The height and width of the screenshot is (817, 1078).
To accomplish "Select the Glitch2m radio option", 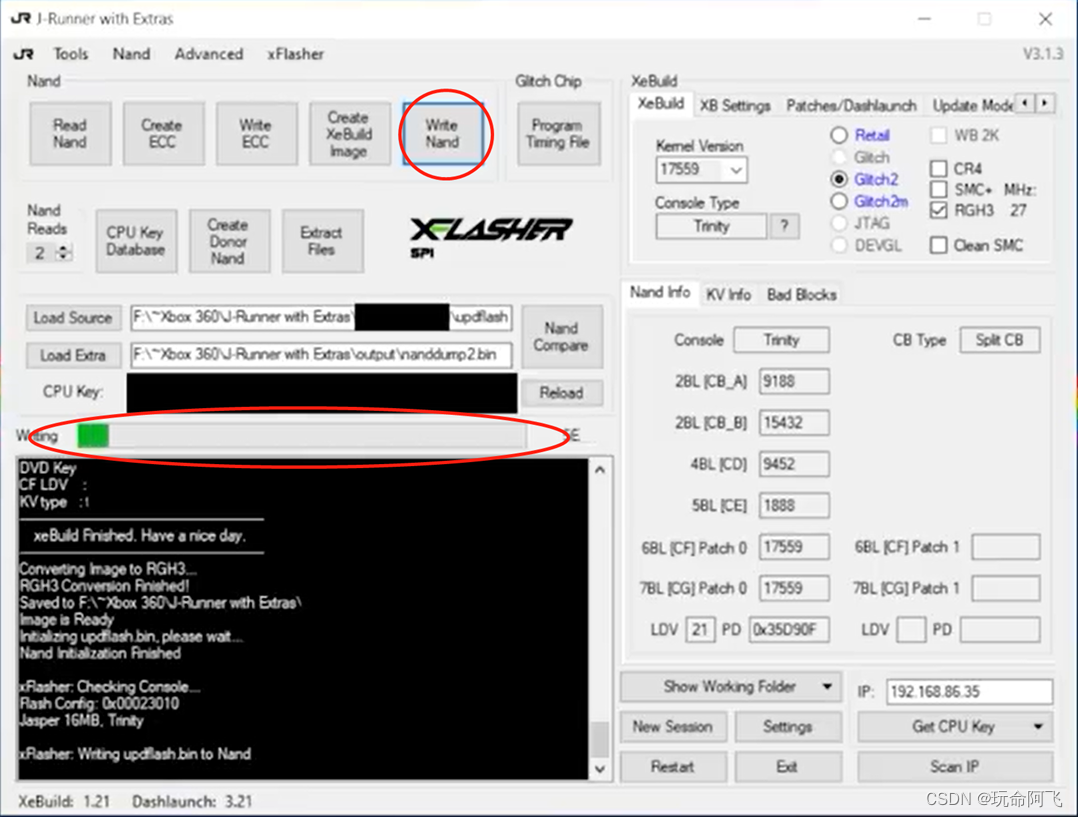I will click(x=839, y=201).
